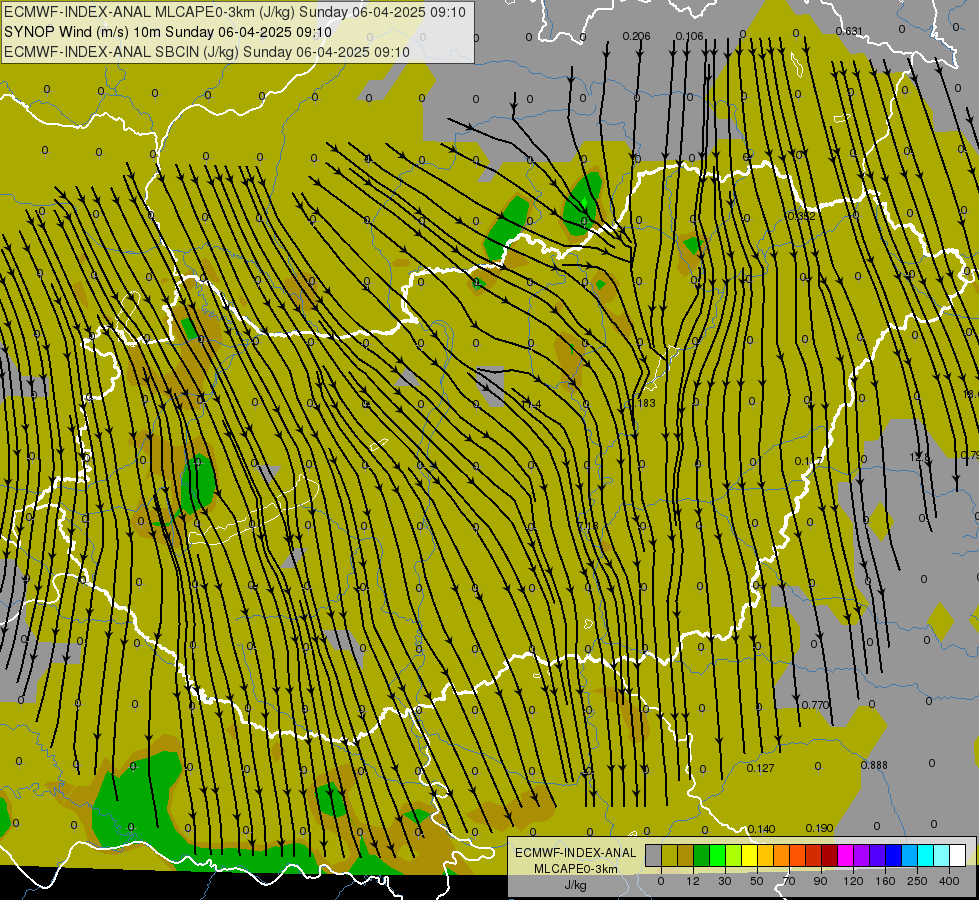Screen dimensions: 979x900
Task: Click the orange legend swatch left of label 70
Action: pos(782,856)
